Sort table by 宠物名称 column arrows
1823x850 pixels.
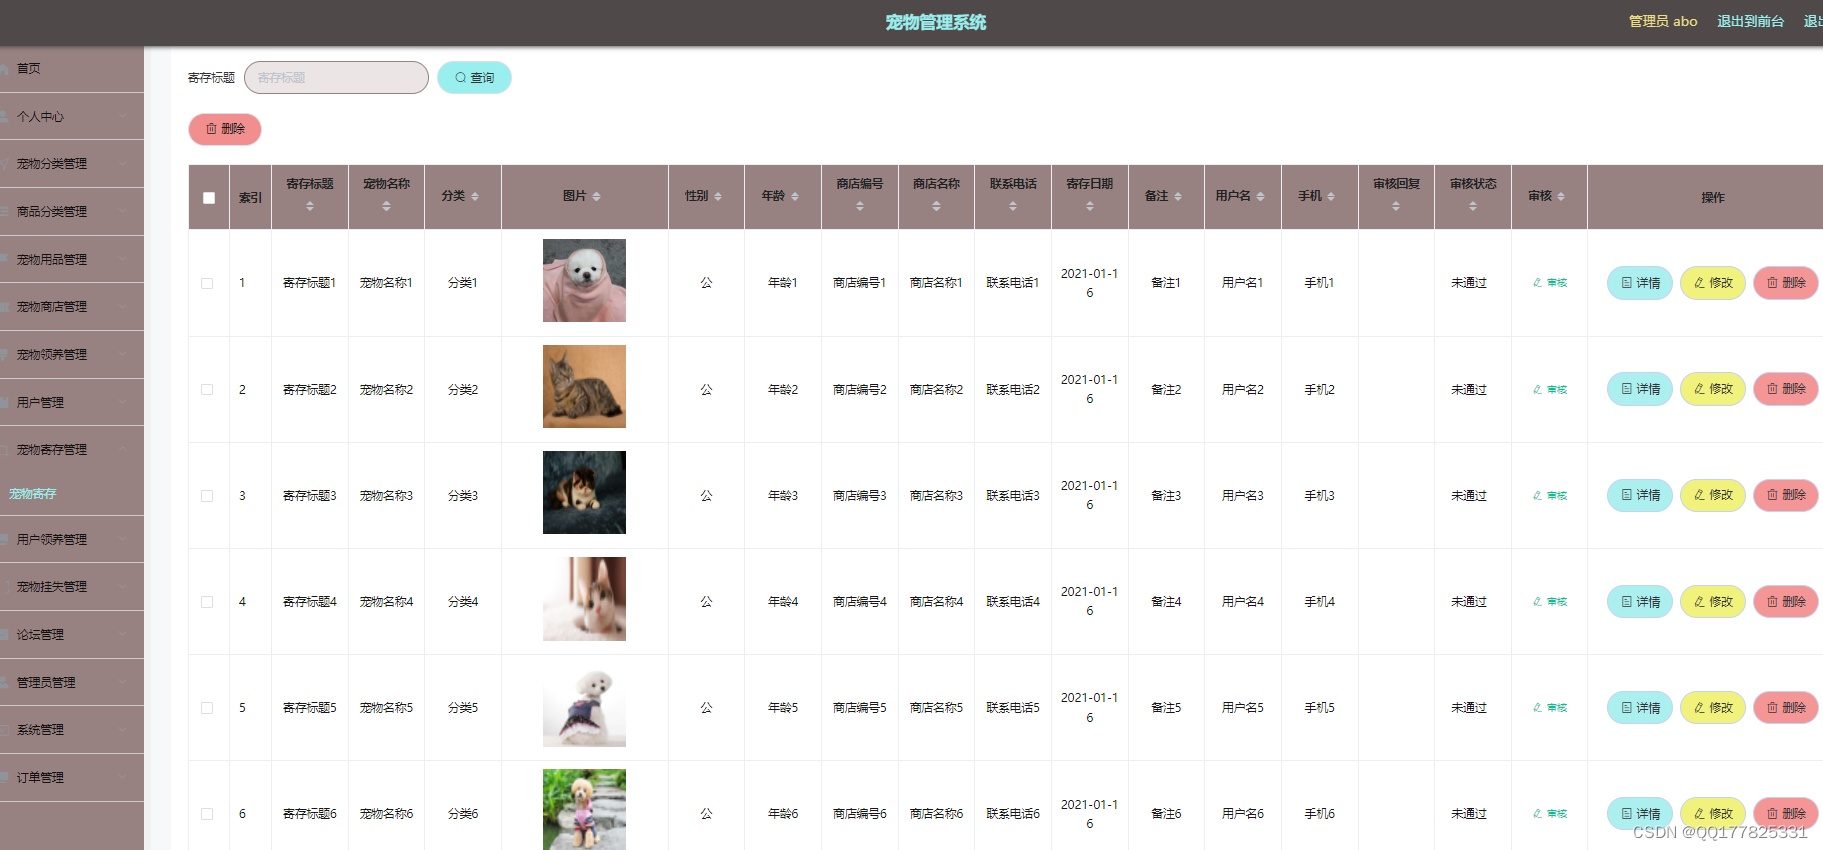pyautogui.click(x=387, y=206)
